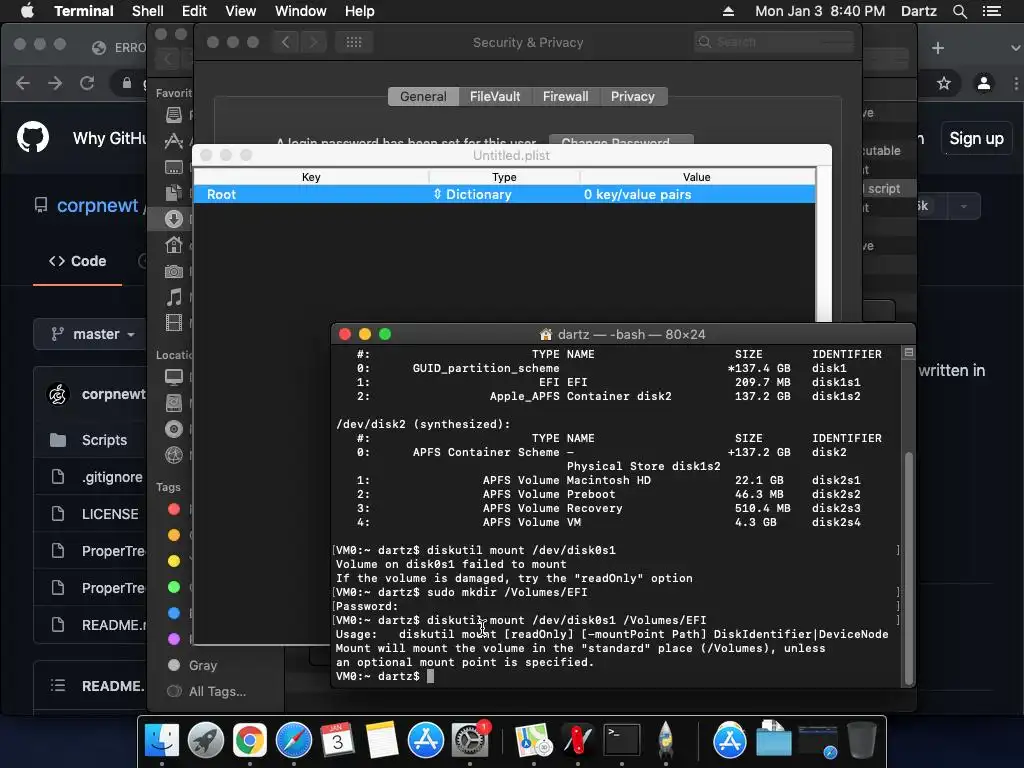This screenshot has width=1024, height=768.
Task: Click the Finder sidebar Home icon
Action: [x=174, y=245]
